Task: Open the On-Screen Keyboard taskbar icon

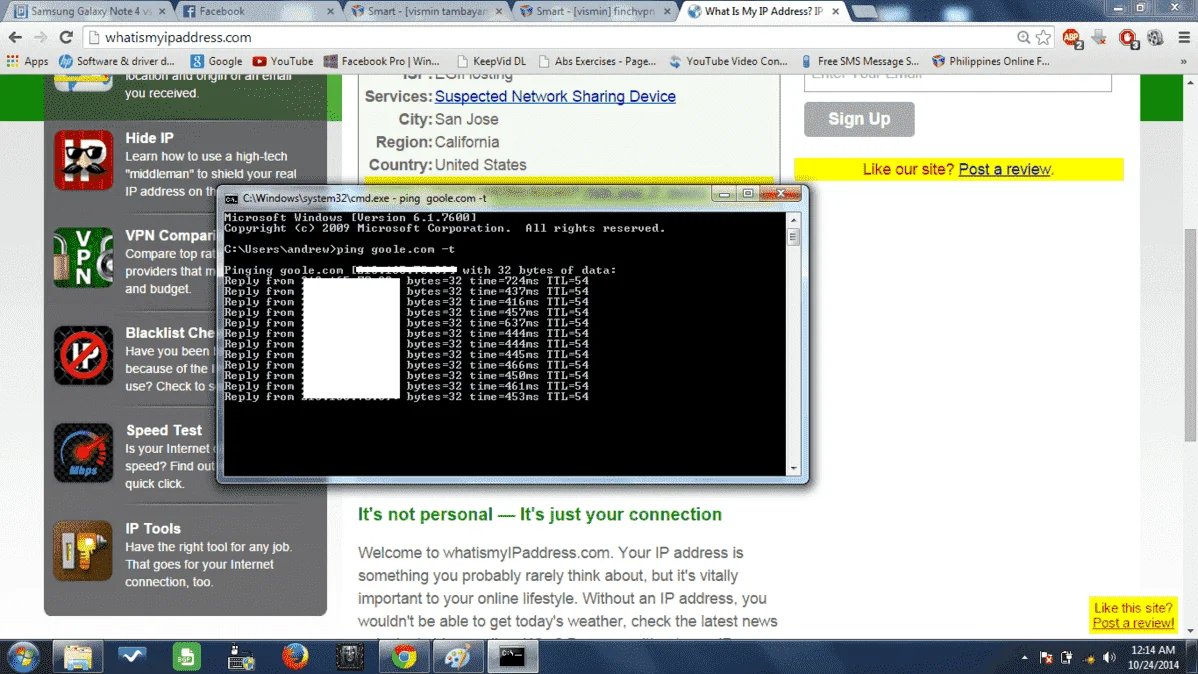Action: click(x=241, y=656)
